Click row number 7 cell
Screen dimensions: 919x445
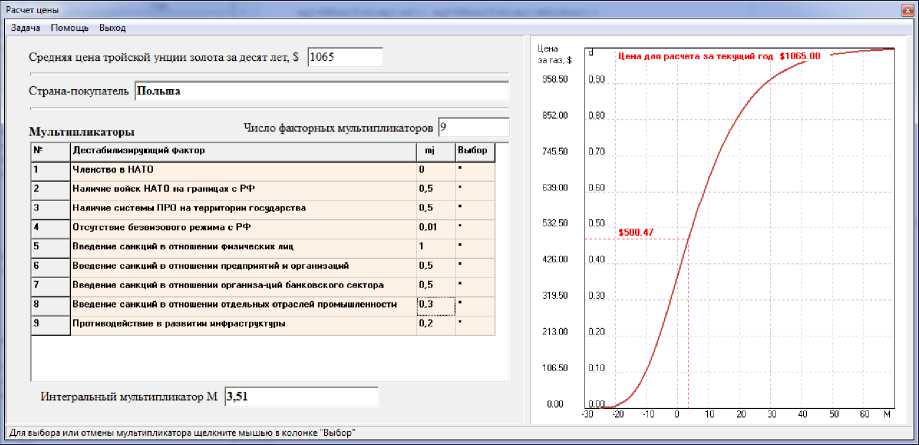point(50,286)
